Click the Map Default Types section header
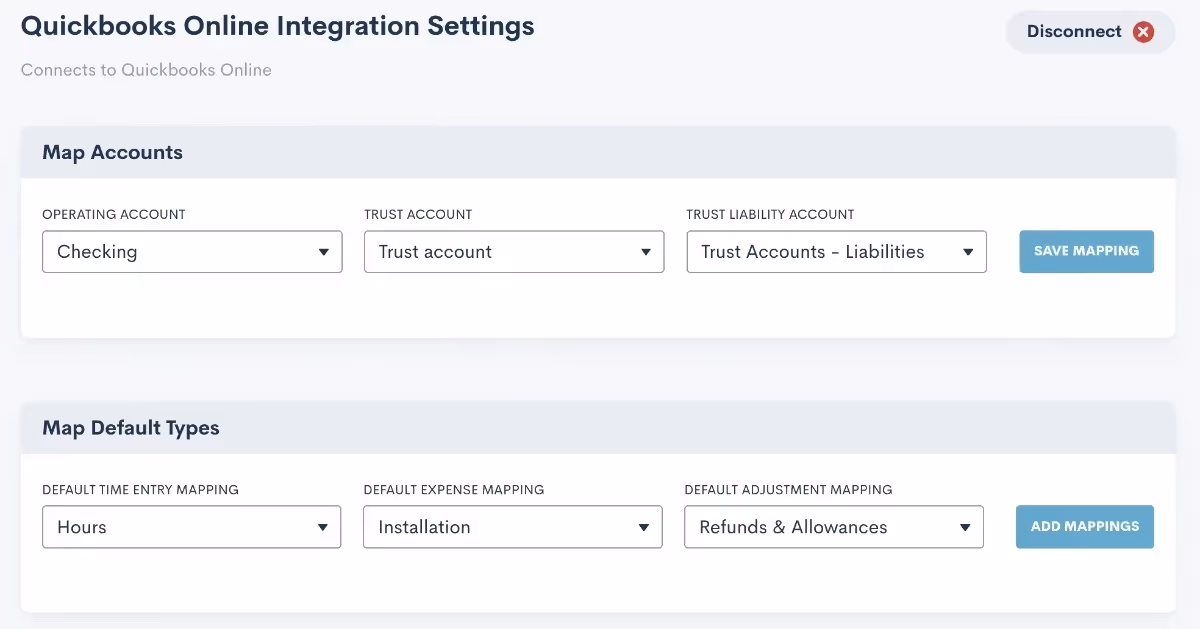 [x=130, y=428]
